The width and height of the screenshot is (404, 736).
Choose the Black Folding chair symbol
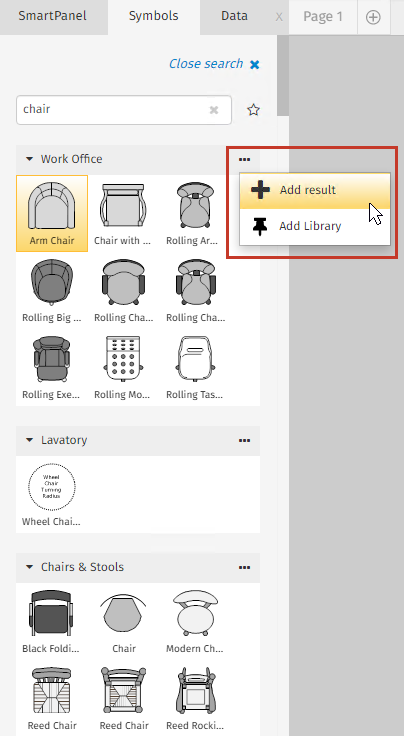(x=52, y=621)
